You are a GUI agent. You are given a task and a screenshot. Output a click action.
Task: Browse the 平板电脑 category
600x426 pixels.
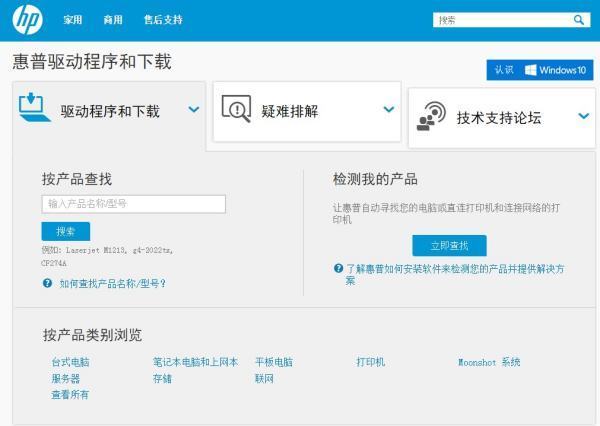click(x=274, y=362)
